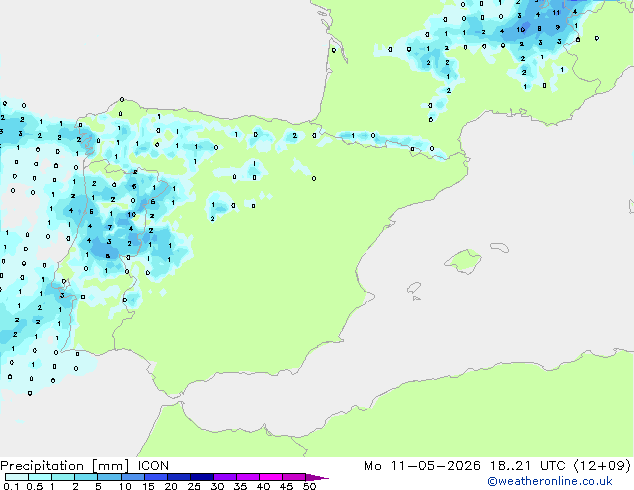Click the 5–10 mm legend color box

point(109,477)
